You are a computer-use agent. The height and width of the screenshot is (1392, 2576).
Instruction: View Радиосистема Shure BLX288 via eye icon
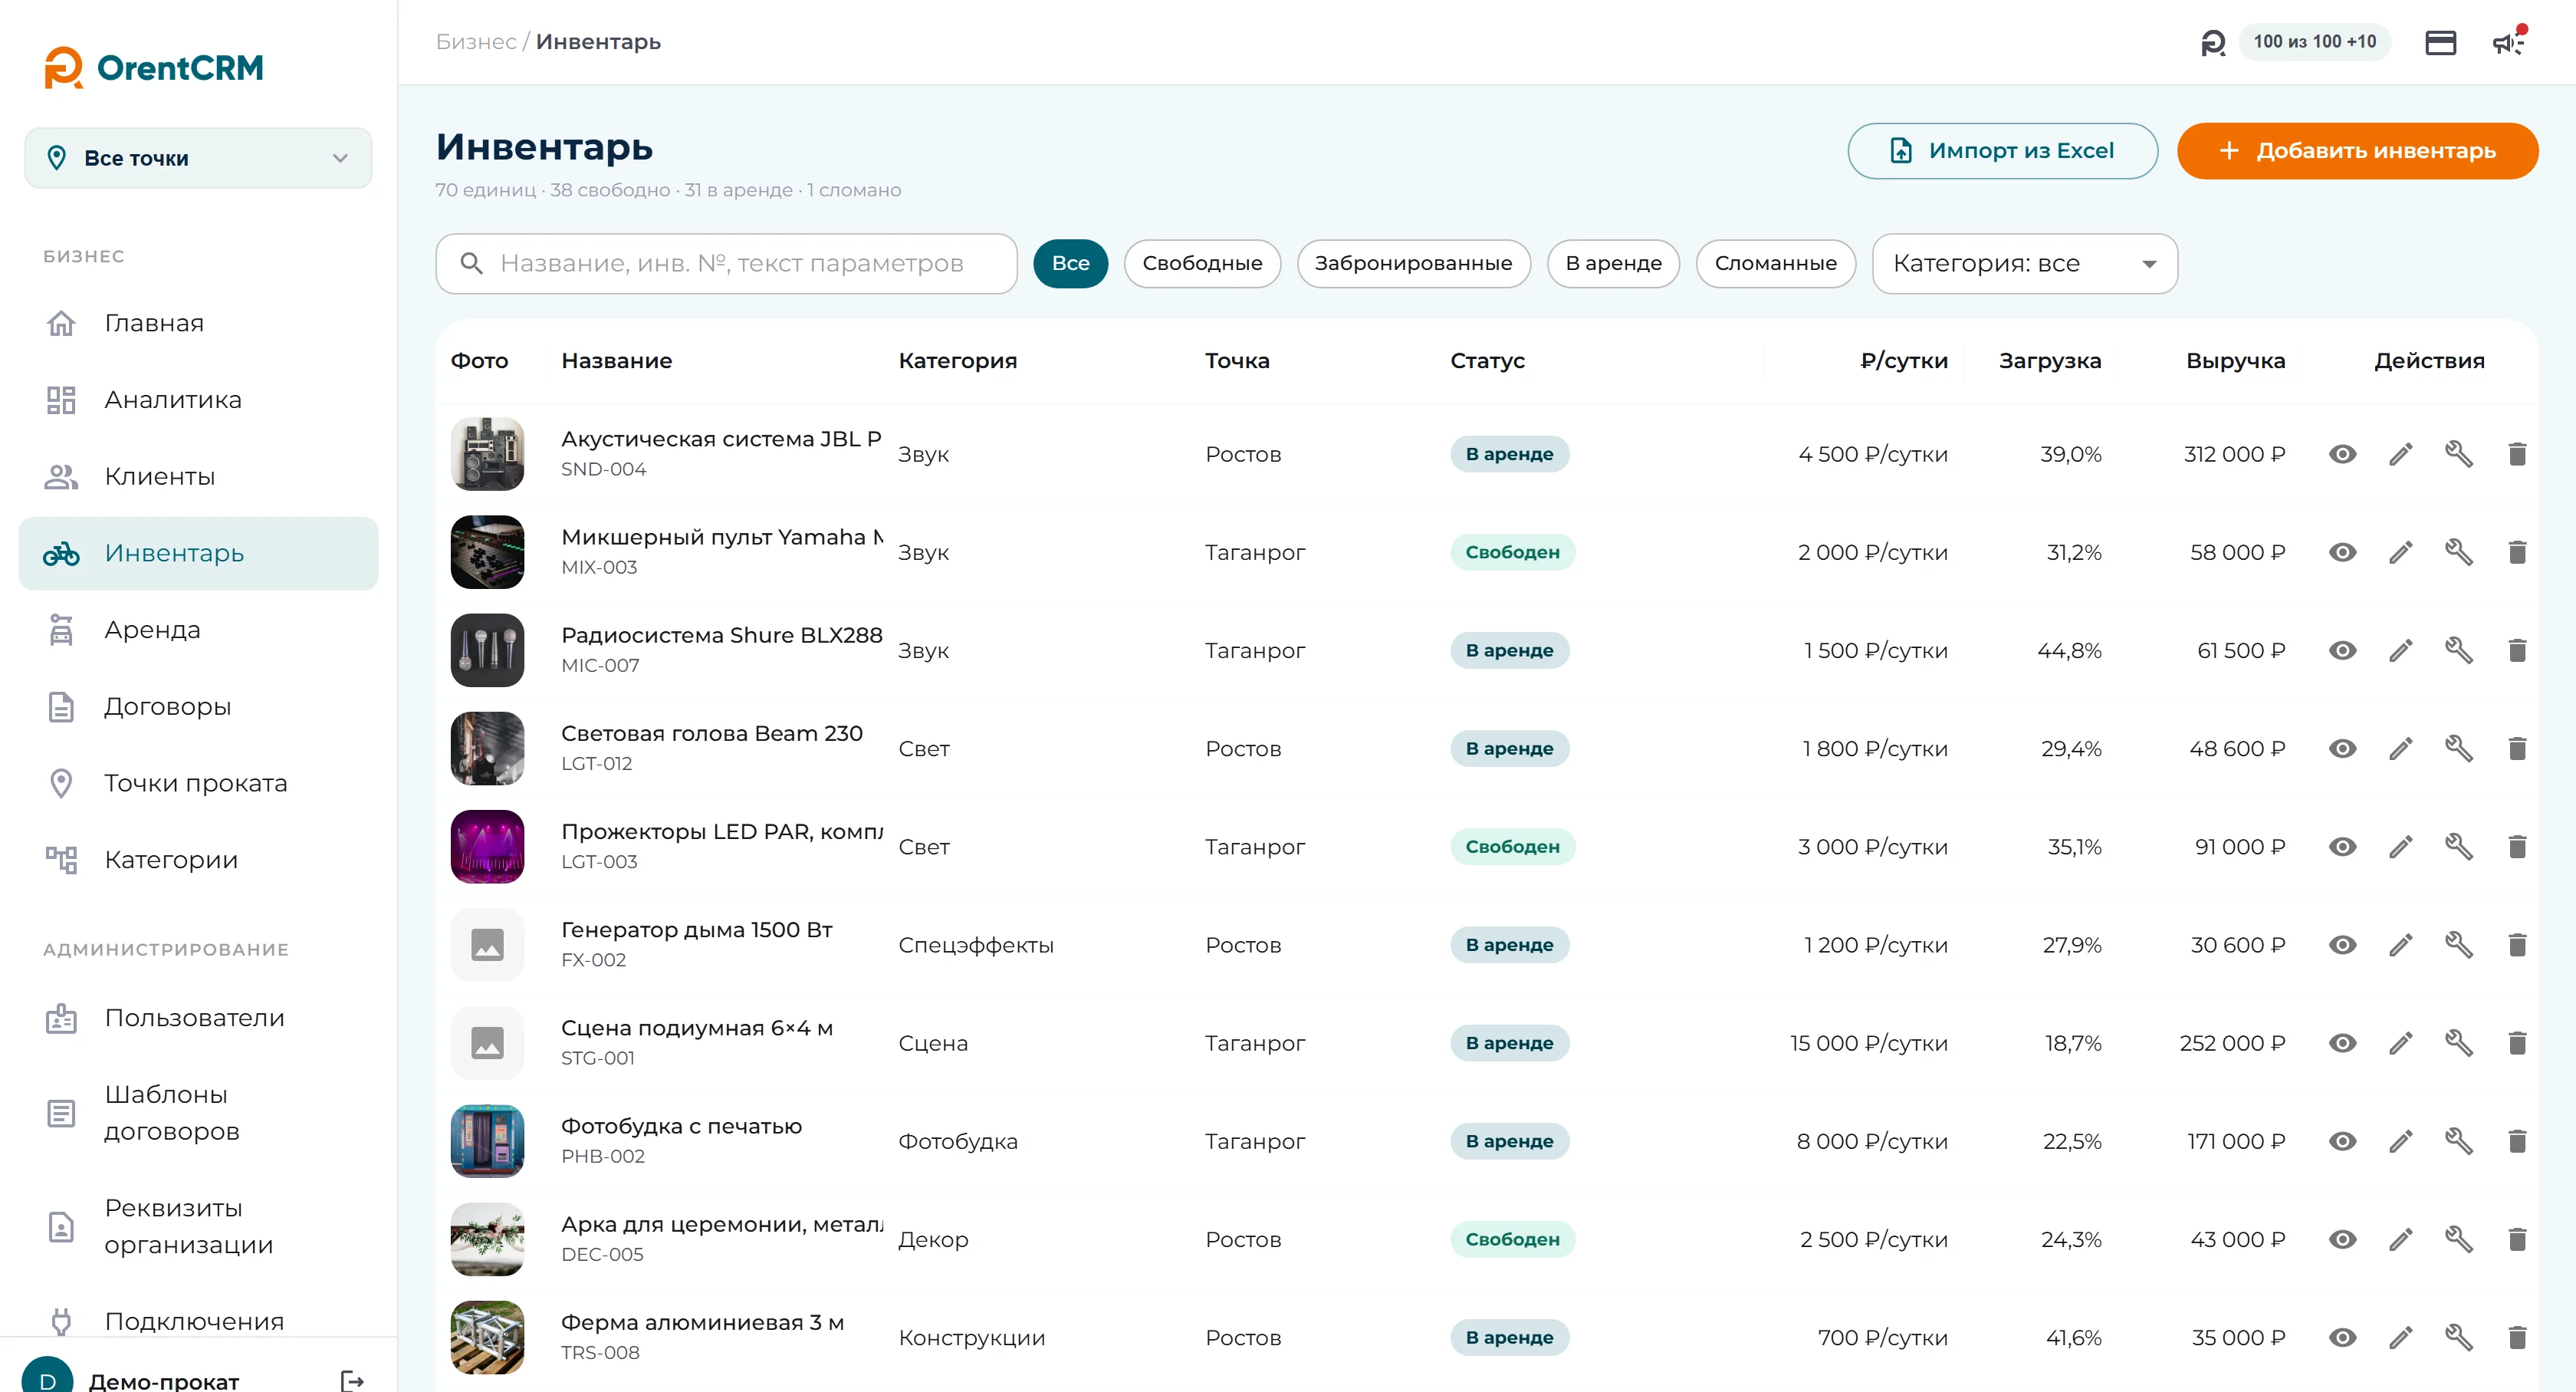pyautogui.click(x=2342, y=650)
